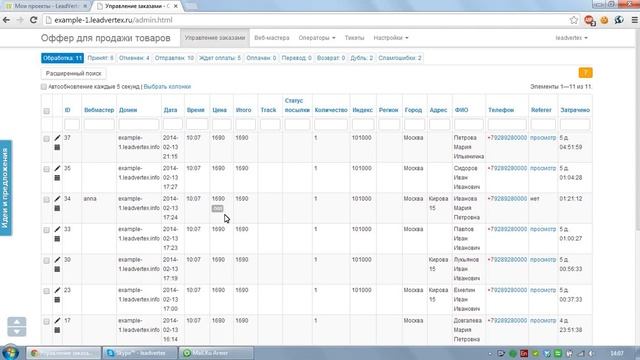This screenshot has width=640, height=360.
Task: Open the Управление заказами tab
Action: [x=215, y=38]
